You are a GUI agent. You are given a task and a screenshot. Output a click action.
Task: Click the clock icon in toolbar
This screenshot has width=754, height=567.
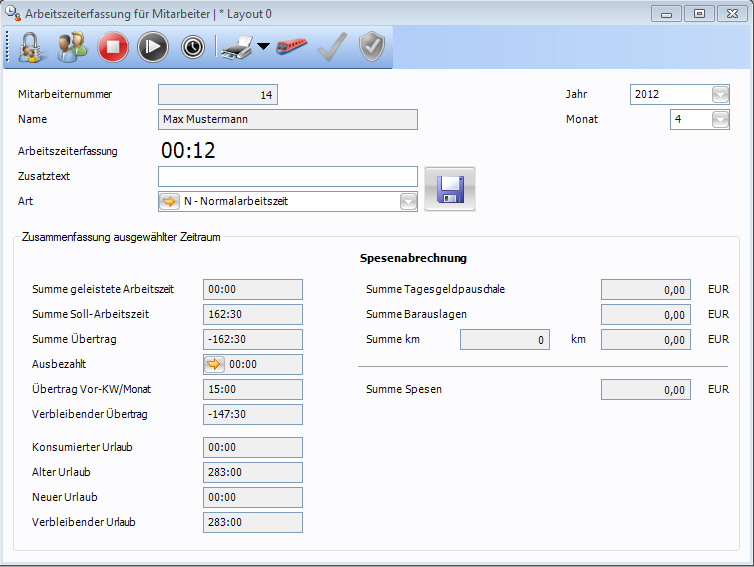tap(193, 47)
